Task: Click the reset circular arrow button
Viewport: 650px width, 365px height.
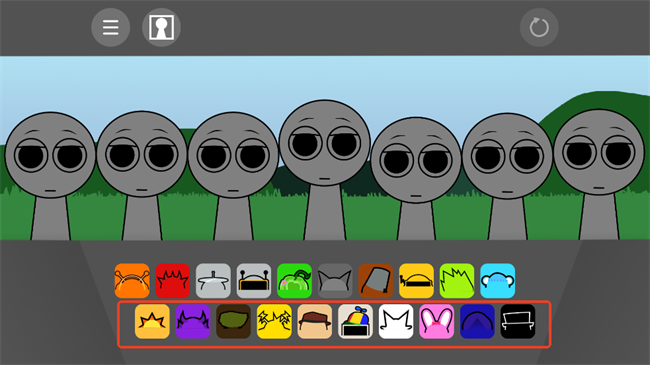Action: [x=539, y=27]
